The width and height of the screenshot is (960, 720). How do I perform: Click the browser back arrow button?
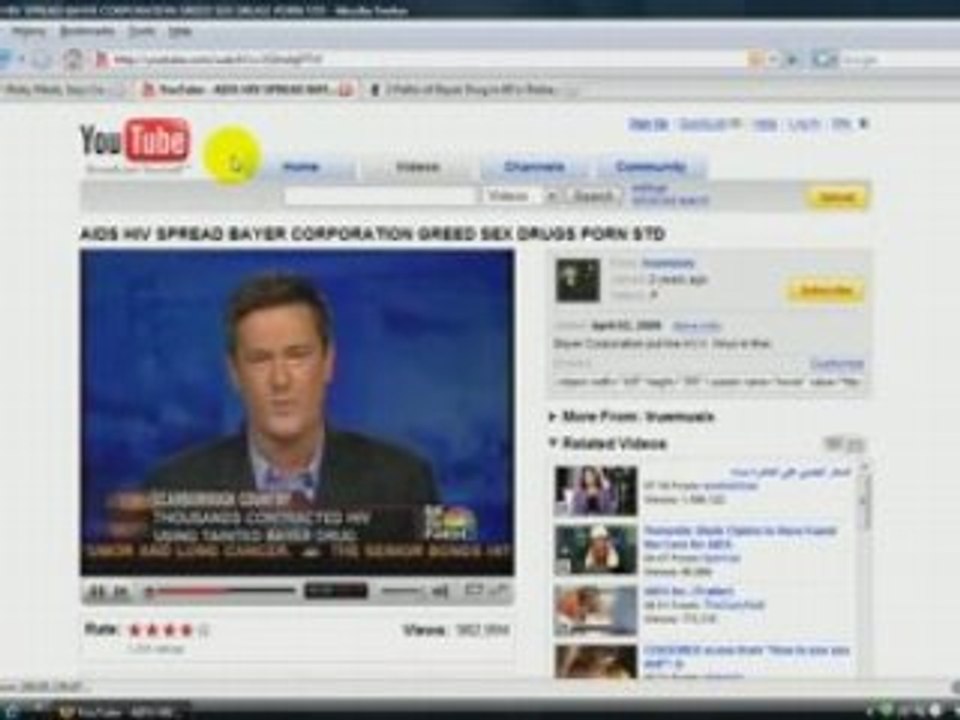coord(6,59)
